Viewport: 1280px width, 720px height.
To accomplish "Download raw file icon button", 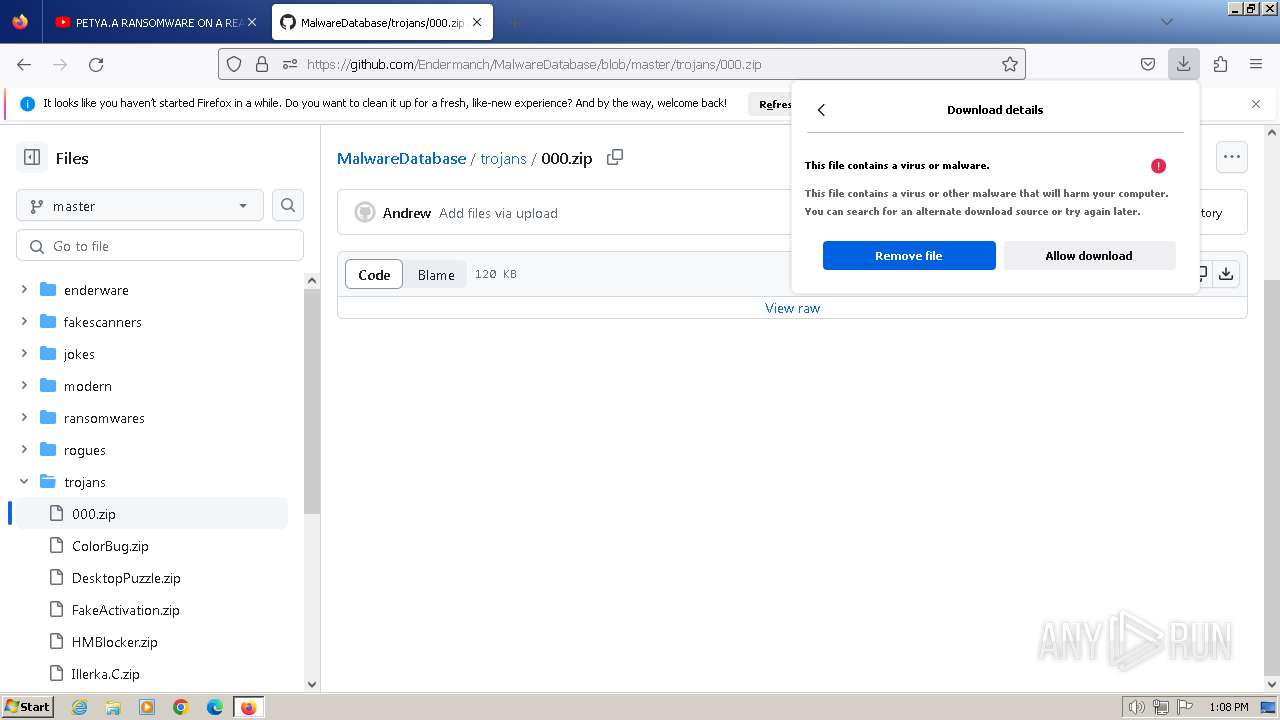I will 1226,274.
